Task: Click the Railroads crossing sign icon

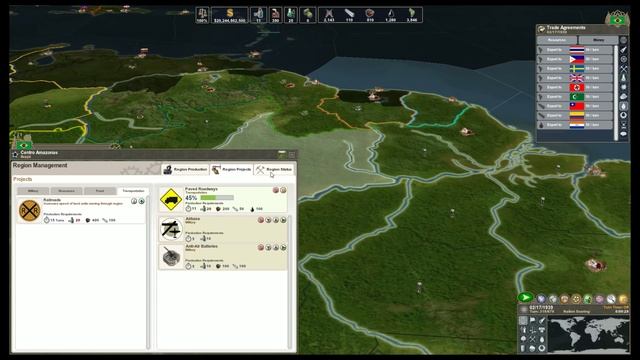Action: coord(30,210)
